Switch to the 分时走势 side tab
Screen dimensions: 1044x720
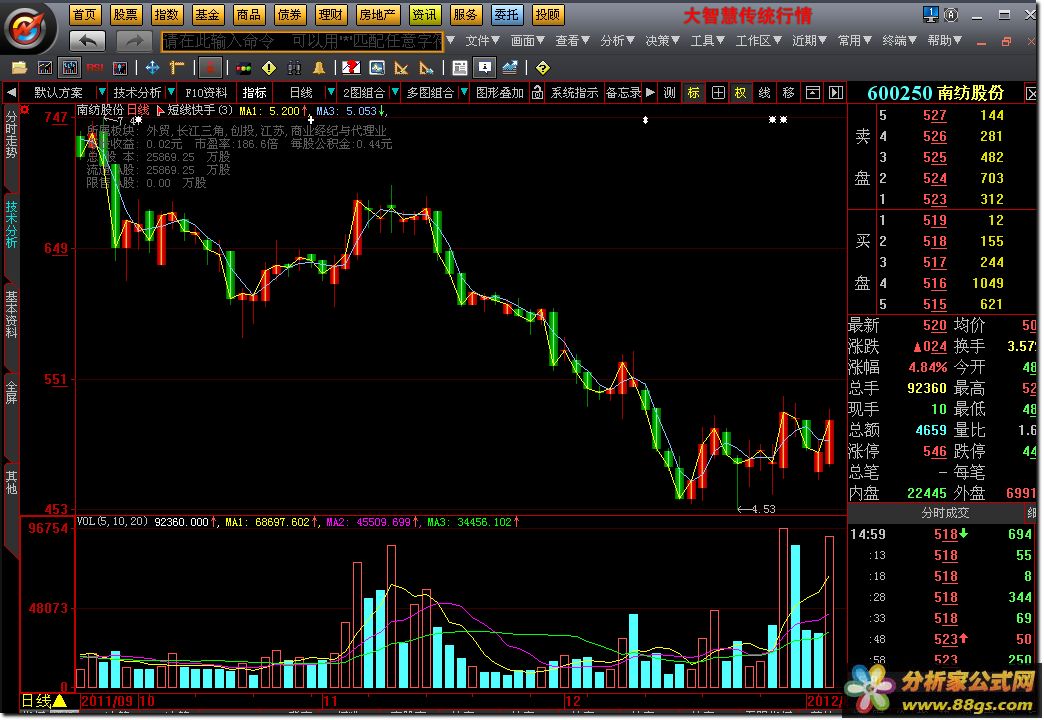point(11,134)
